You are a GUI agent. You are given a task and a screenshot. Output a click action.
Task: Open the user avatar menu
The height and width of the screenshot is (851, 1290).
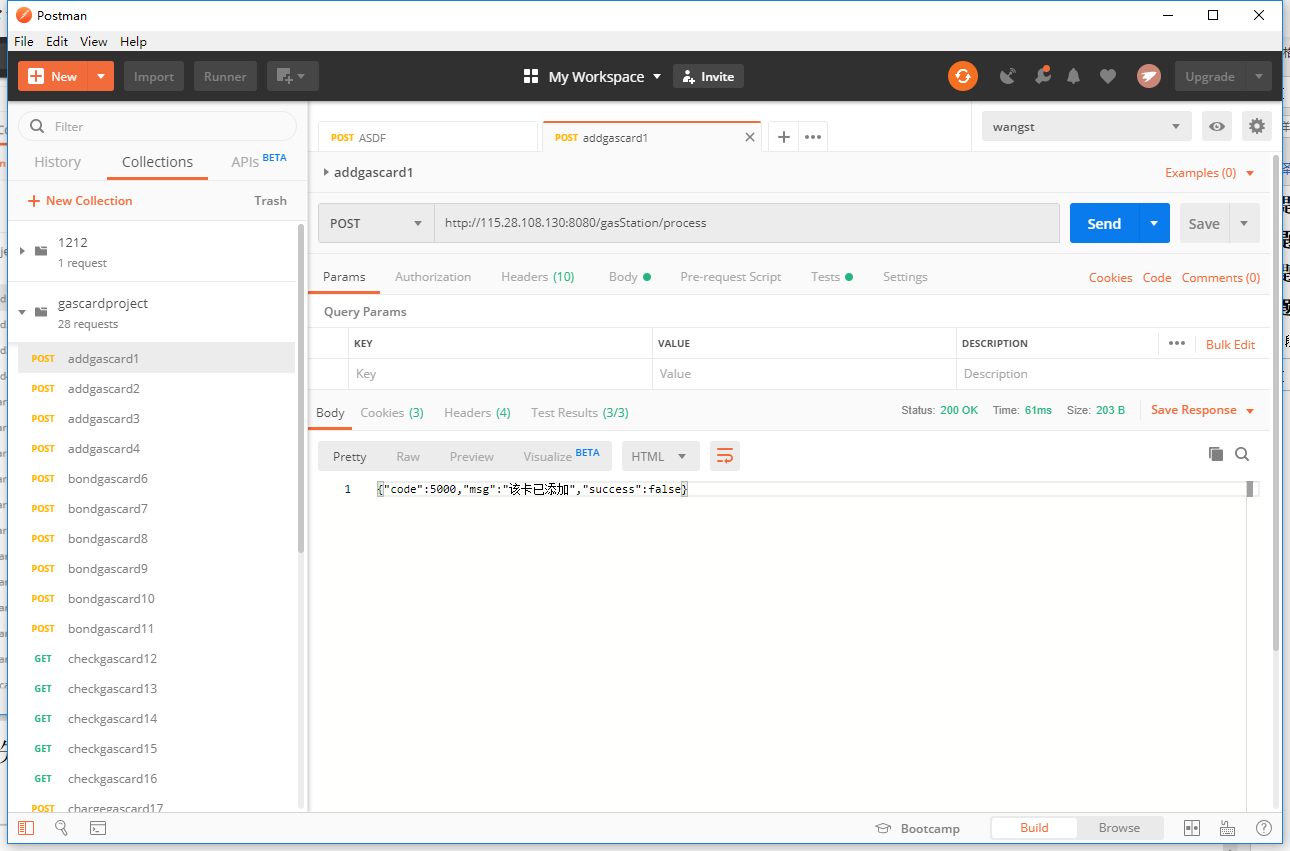(1149, 76)
